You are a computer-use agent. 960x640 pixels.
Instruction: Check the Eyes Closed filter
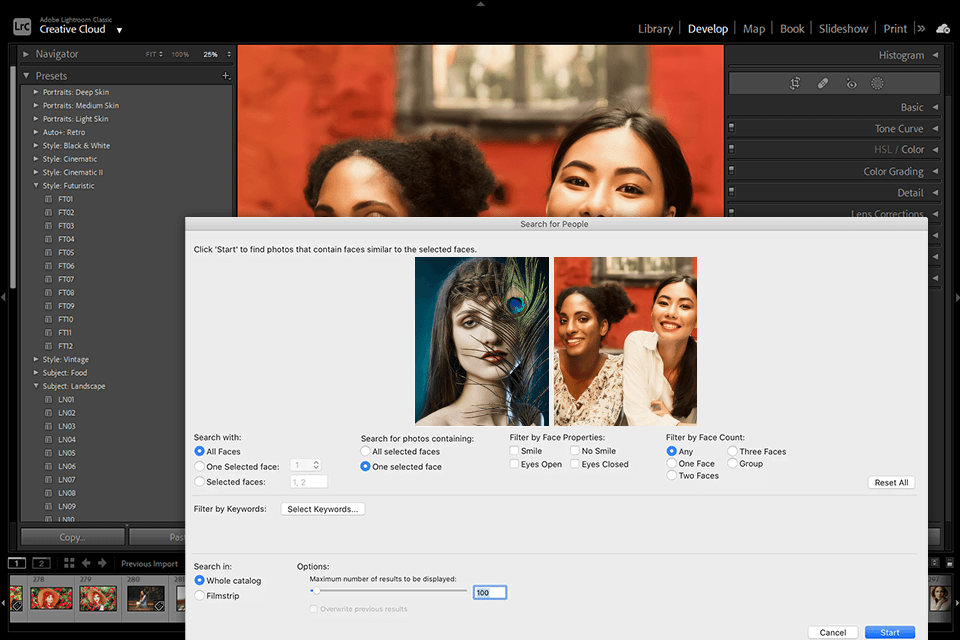tap(575, 464)
